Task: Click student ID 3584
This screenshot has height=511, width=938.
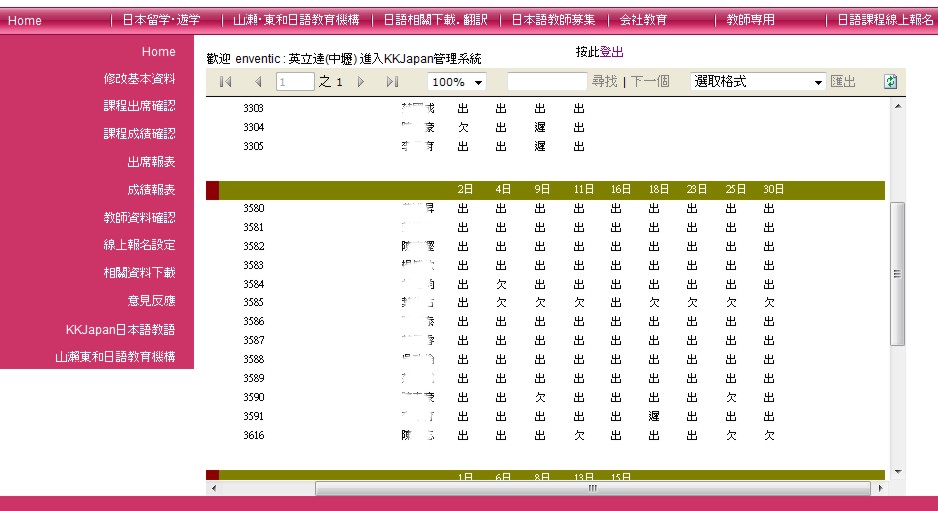Action: pyautogui.click(x=254, y=284)
